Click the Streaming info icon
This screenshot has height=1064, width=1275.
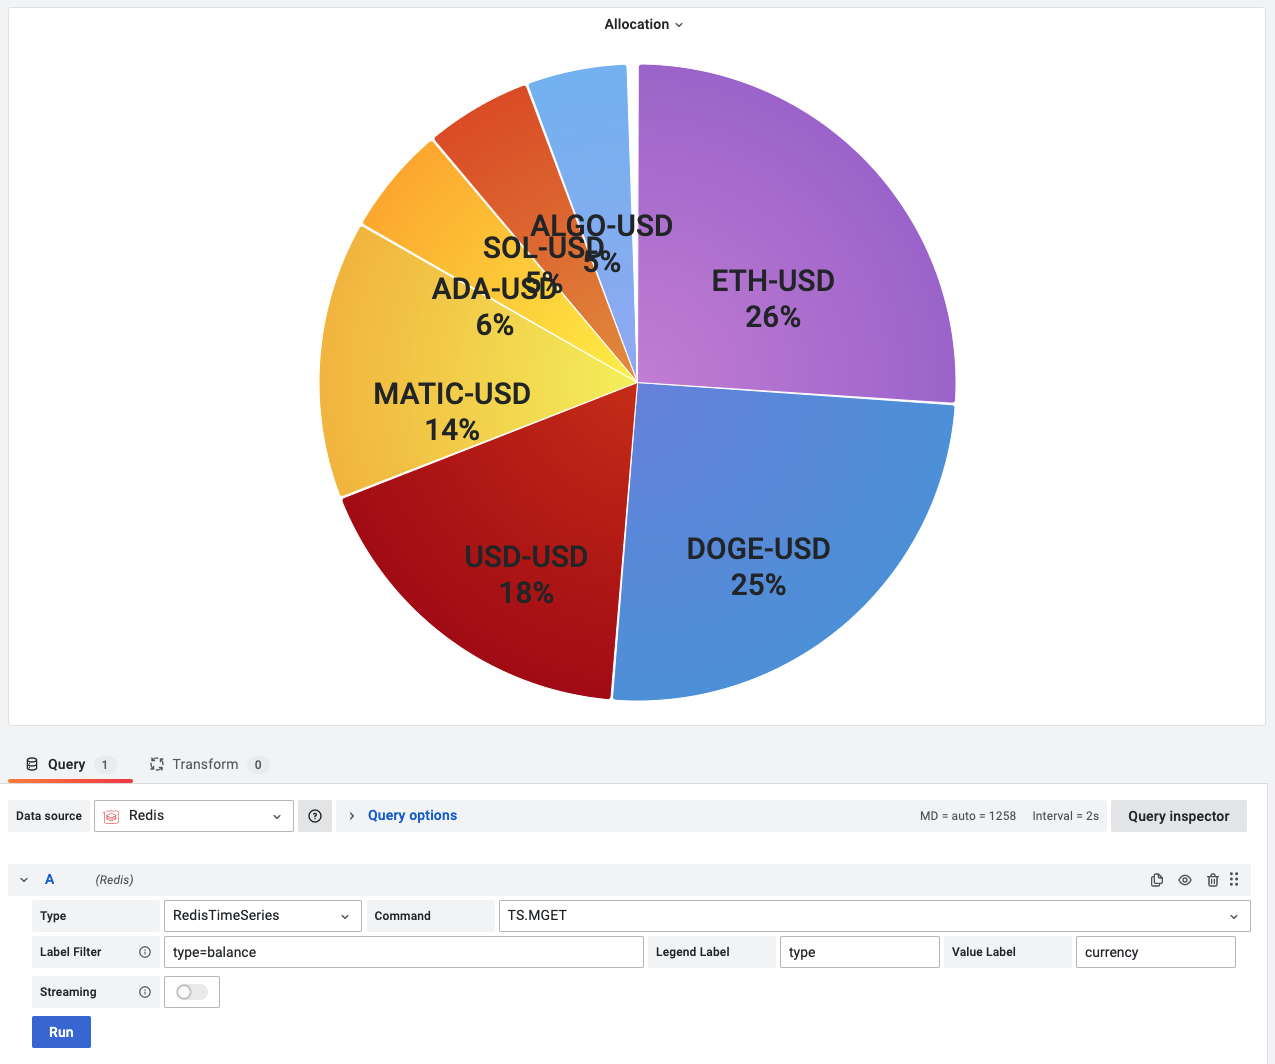click(x=145, y=991)
